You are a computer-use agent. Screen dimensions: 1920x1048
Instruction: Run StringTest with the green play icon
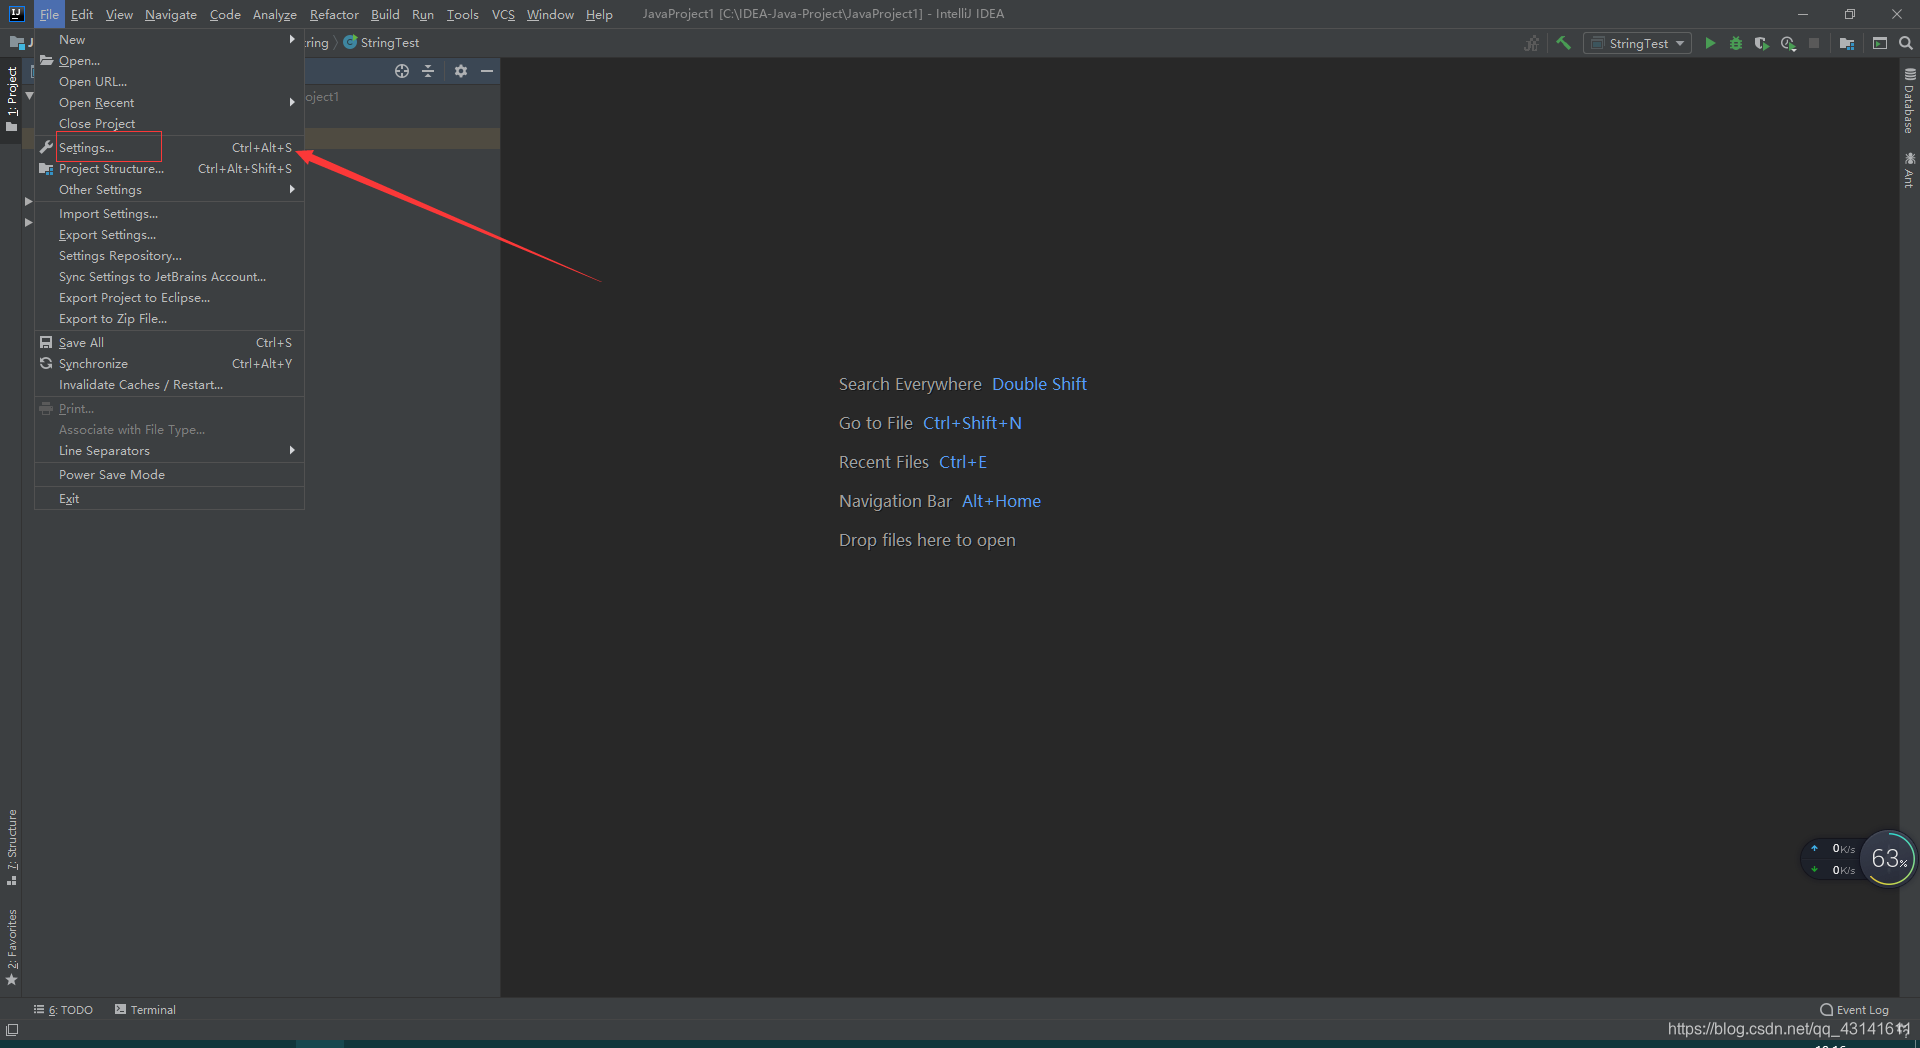[1710, 43]
